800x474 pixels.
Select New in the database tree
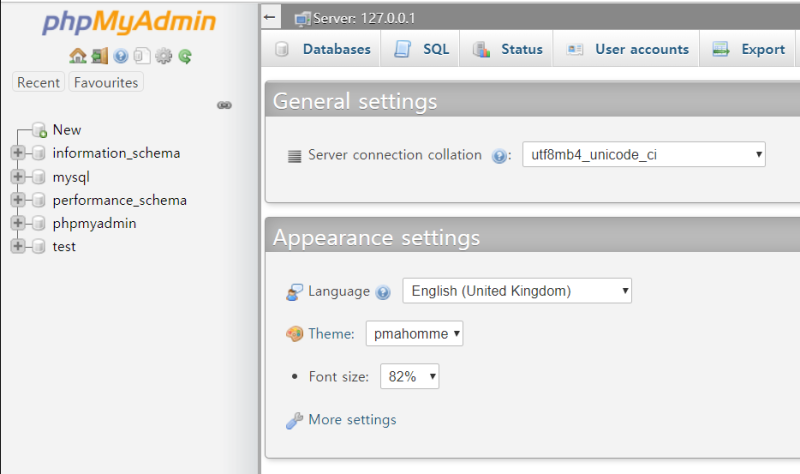[67, 130]
